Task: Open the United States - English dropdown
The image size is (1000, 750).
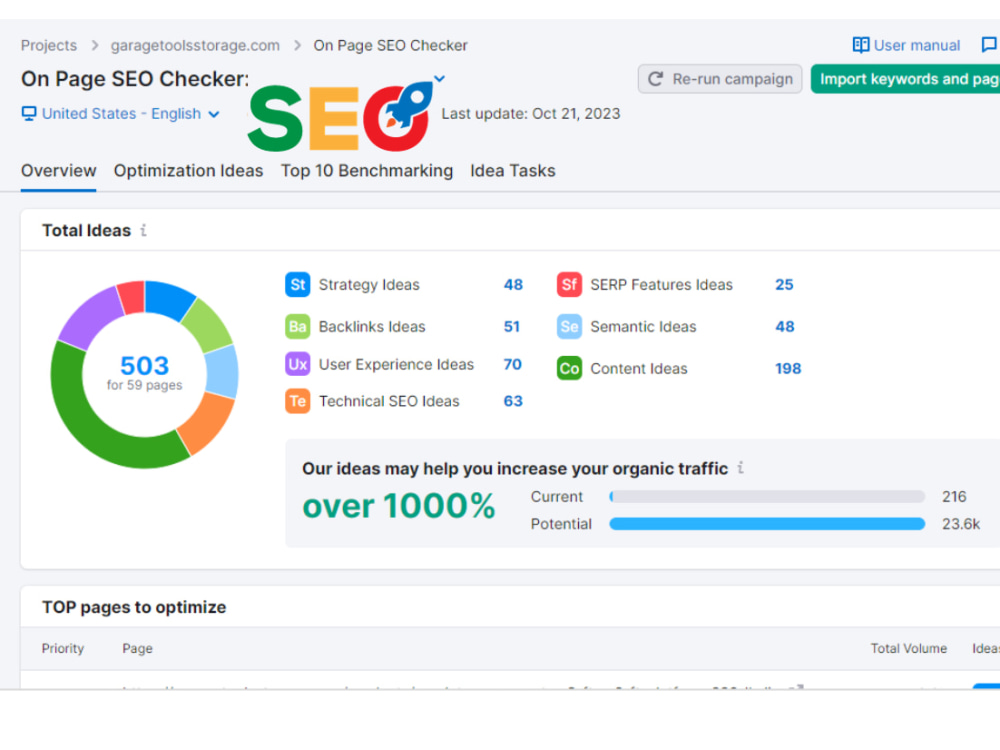Action: [x=121, y=114]
